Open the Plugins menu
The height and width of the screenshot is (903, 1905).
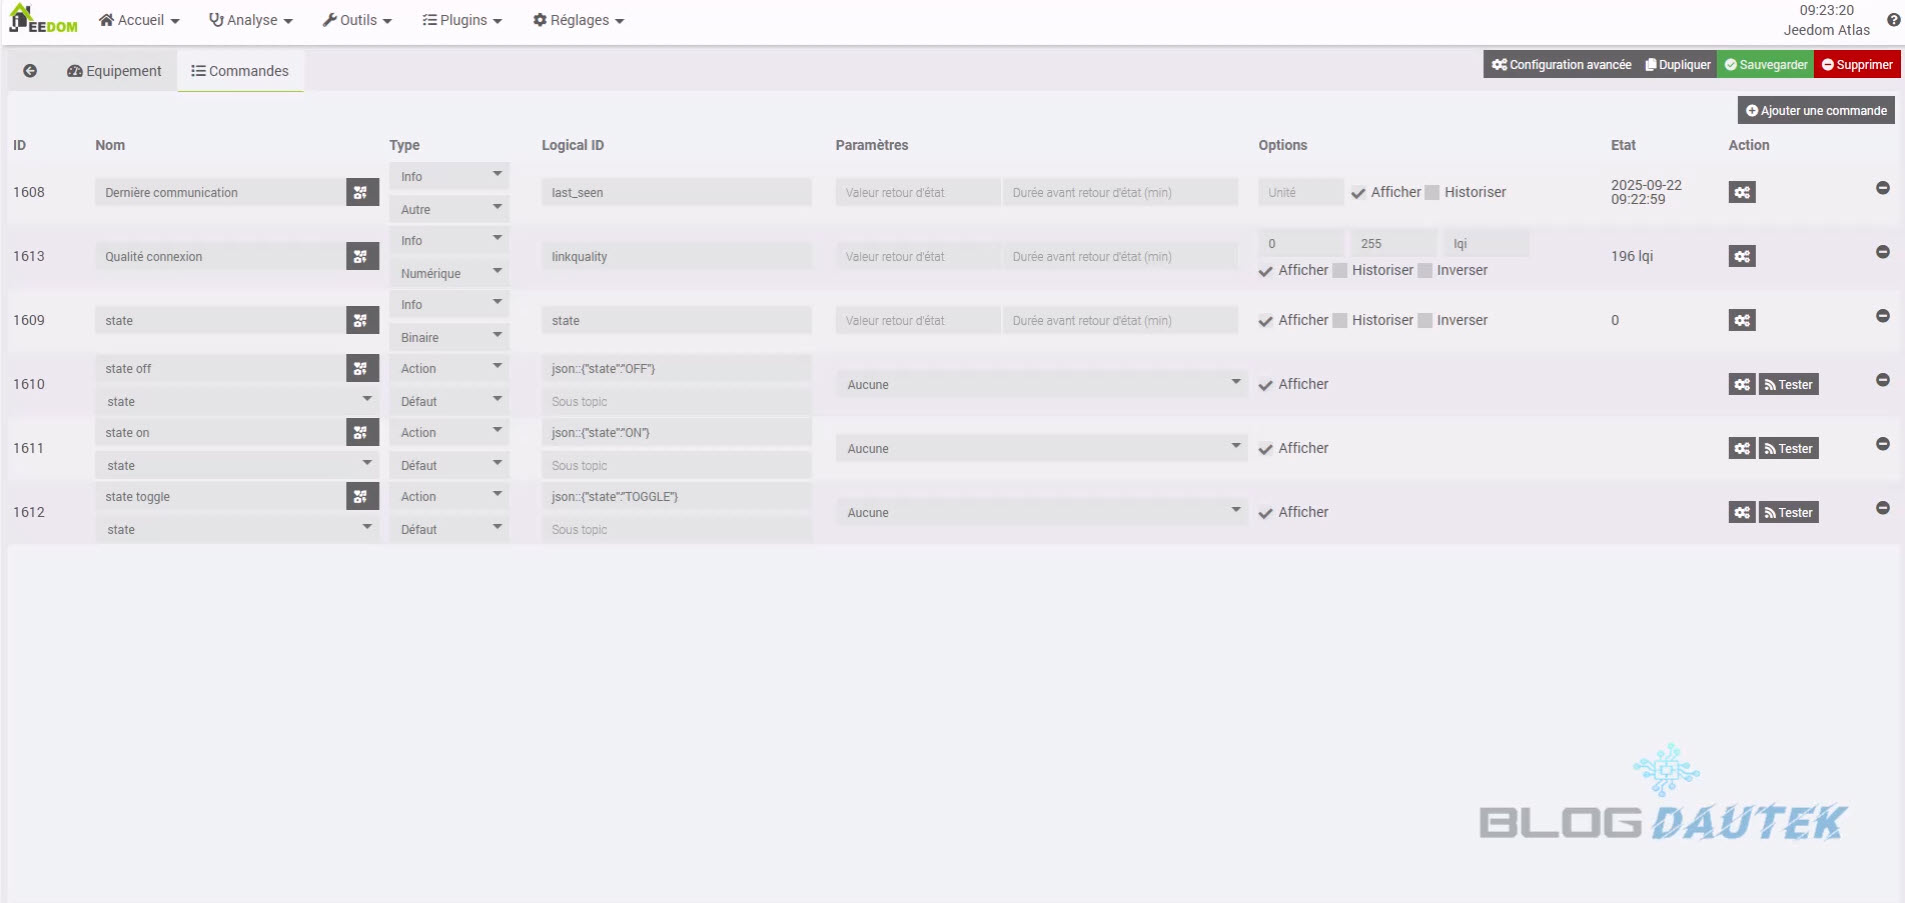click(462, 20)
